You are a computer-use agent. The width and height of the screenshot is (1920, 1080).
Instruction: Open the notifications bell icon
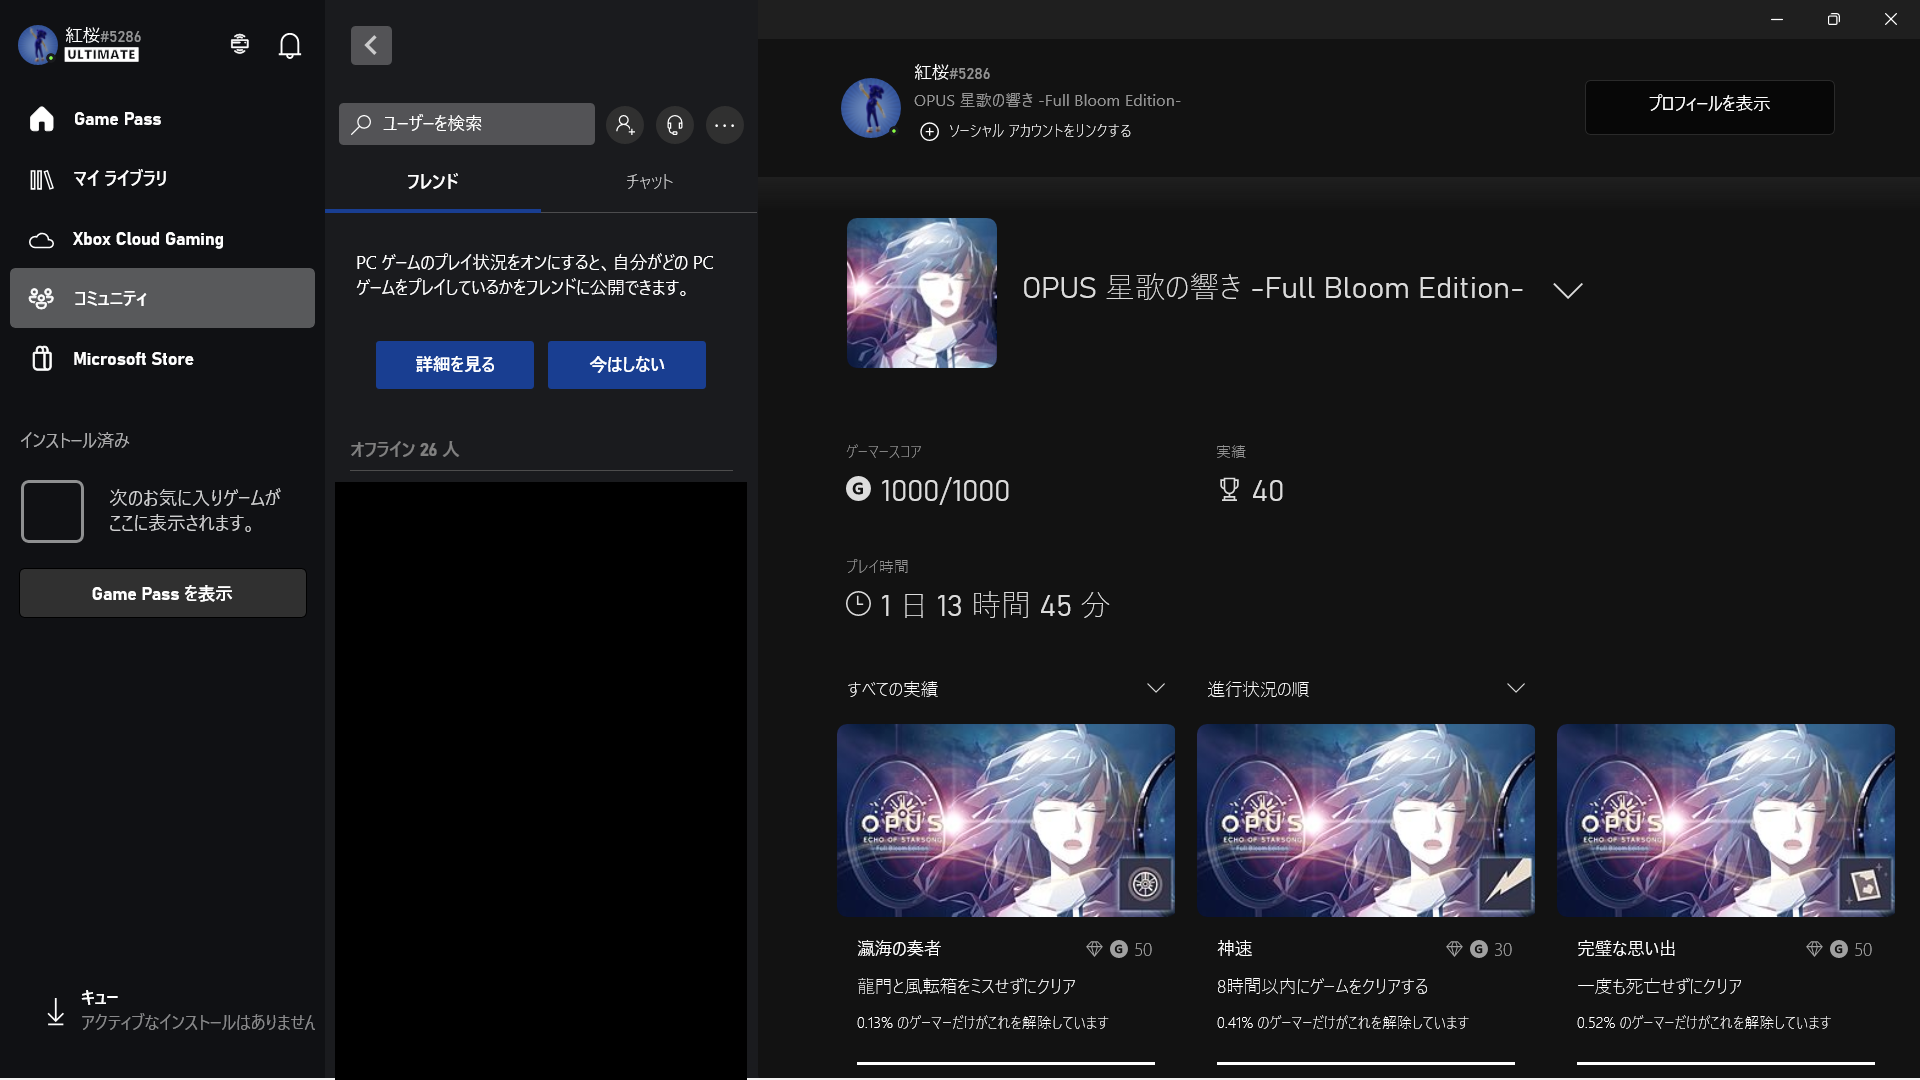click(x=290, y=45)
